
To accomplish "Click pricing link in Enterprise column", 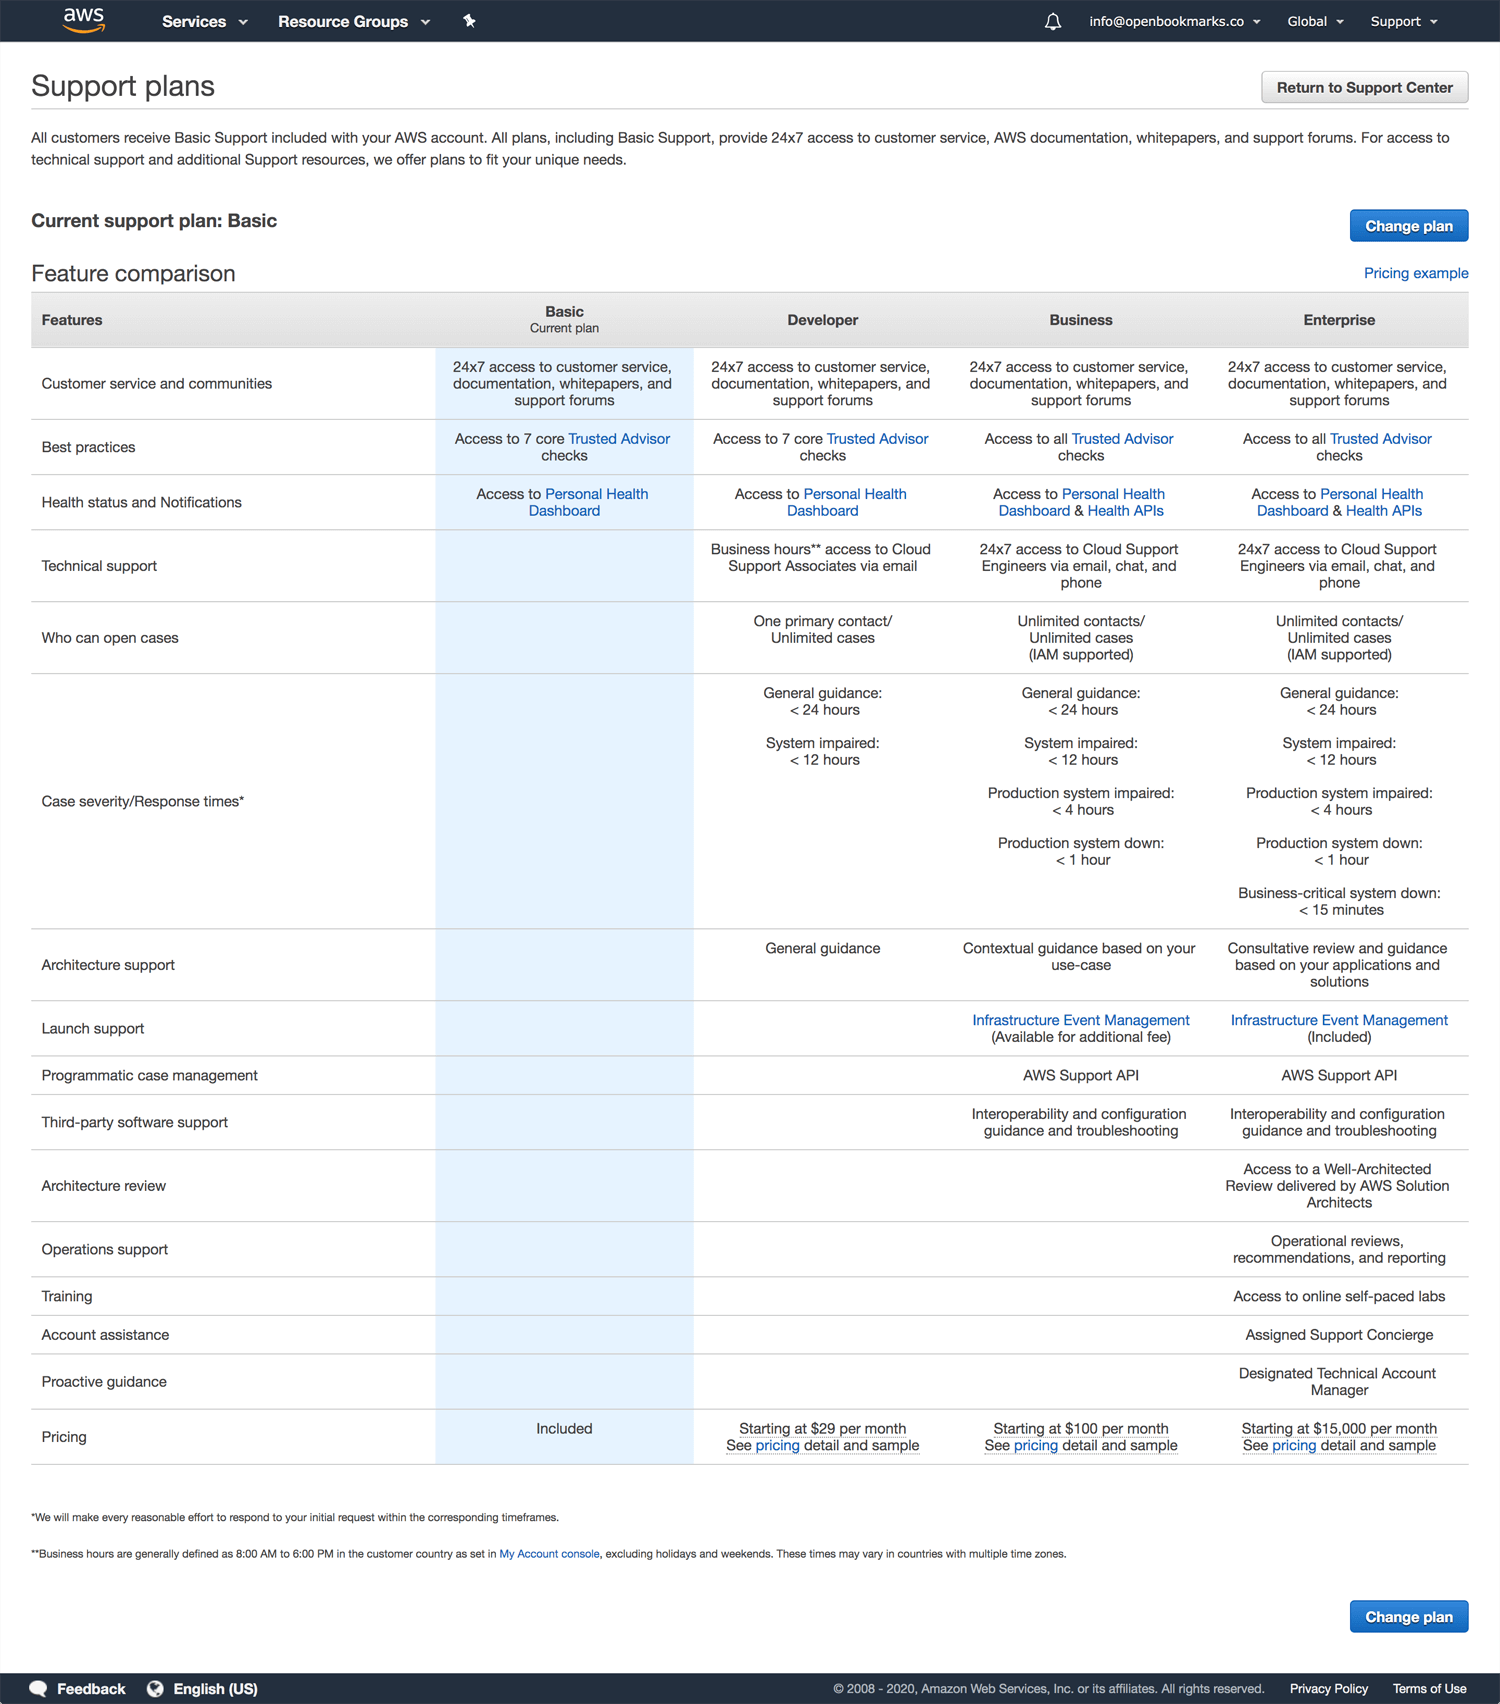I will pyautogui.click(x=1293, y=1445).
